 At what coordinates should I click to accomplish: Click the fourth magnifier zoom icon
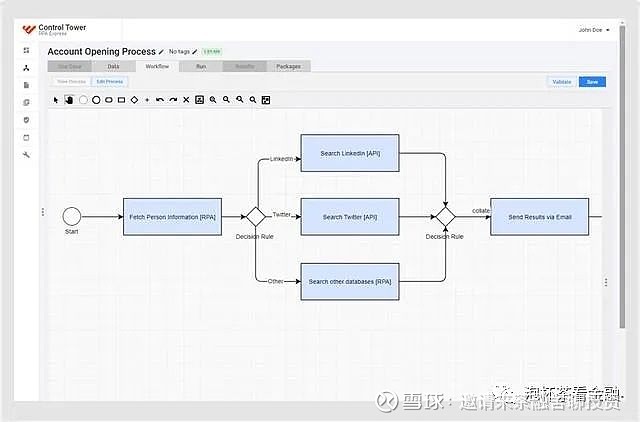click(x=253, y=100)
